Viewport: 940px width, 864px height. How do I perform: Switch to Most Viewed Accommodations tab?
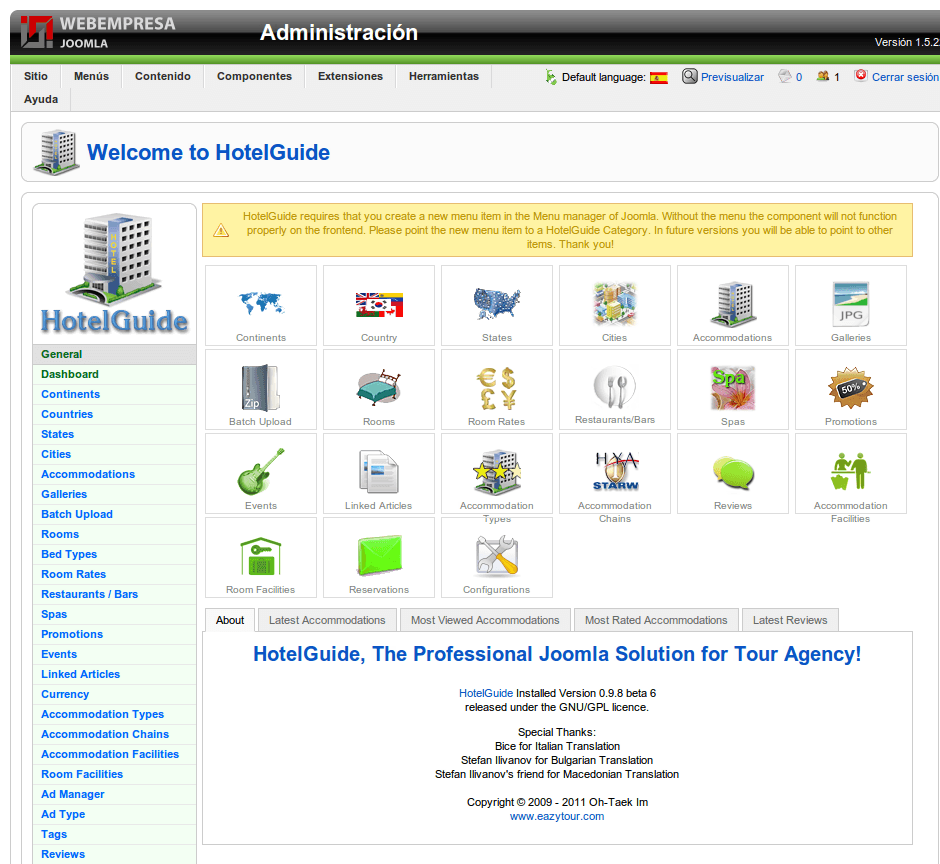(485, 620)
